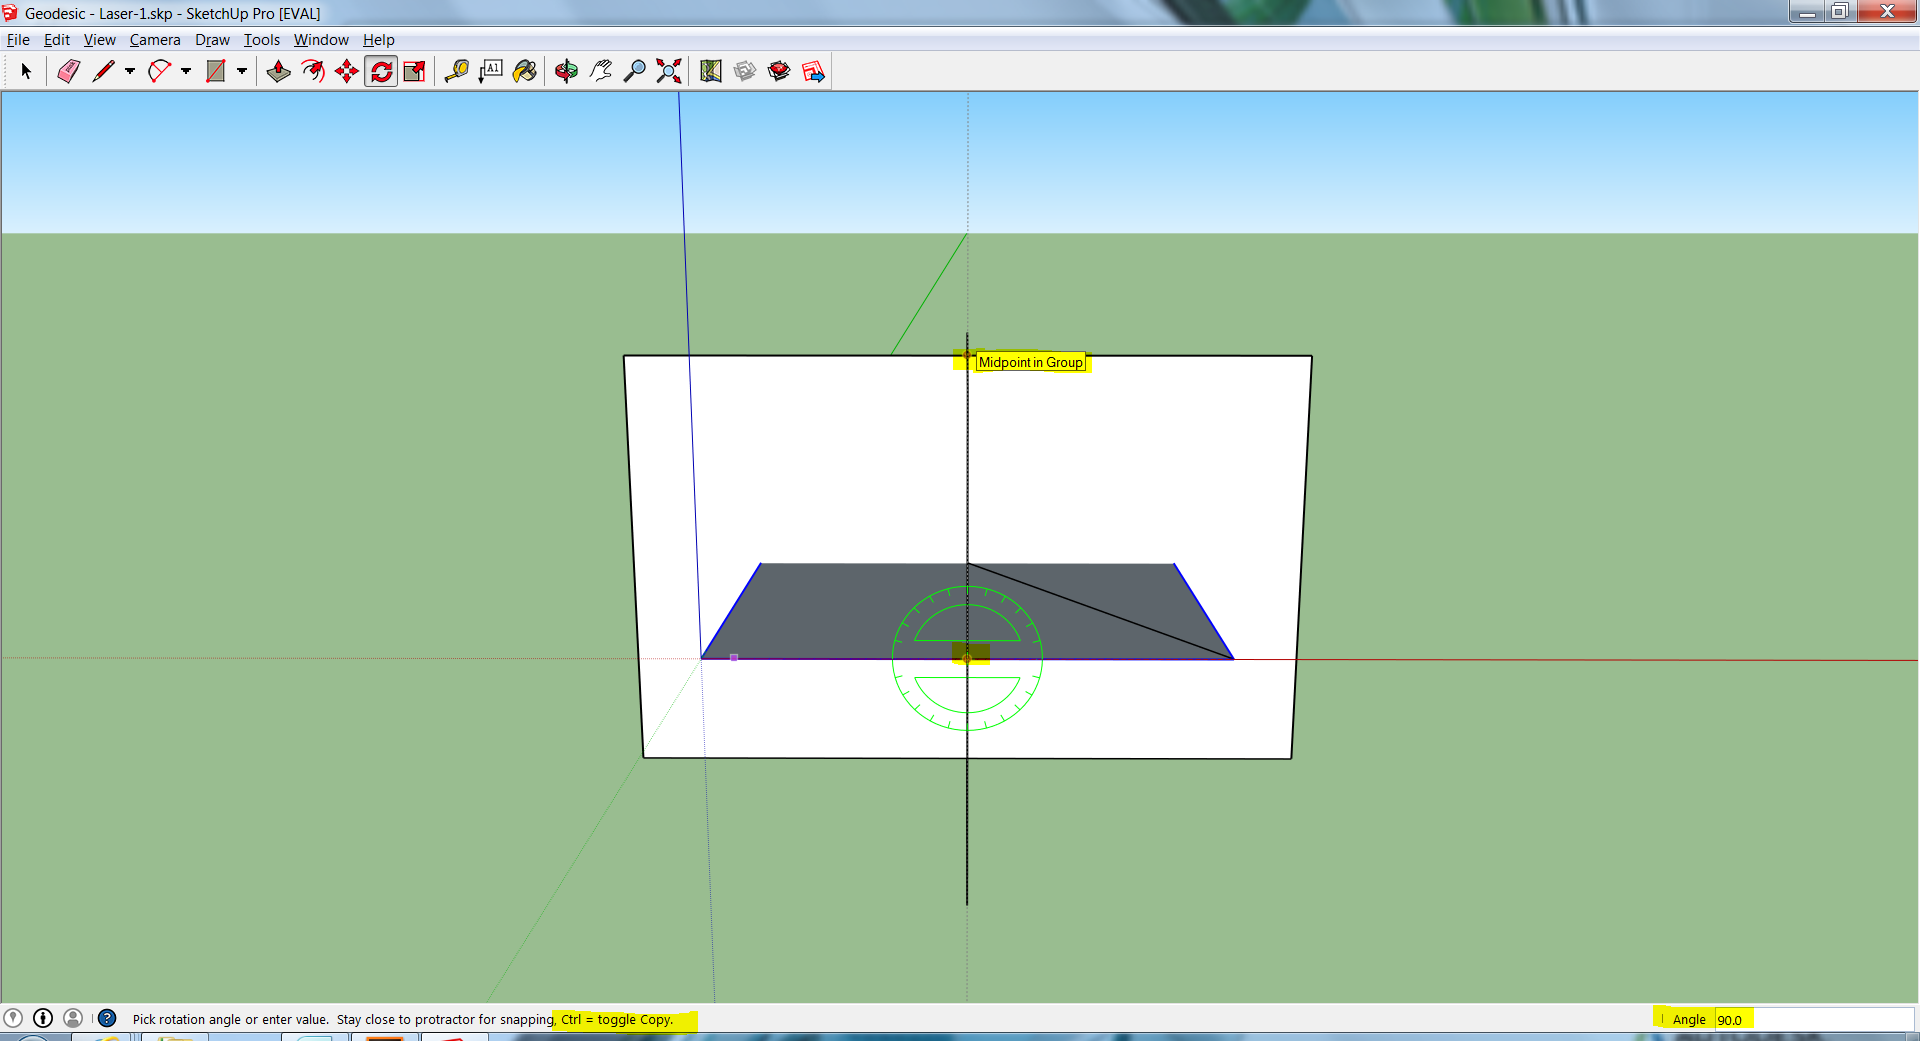Choose the Offset tool
The height and width of the screenshot is (1041, 1920).
pos(313,71)
